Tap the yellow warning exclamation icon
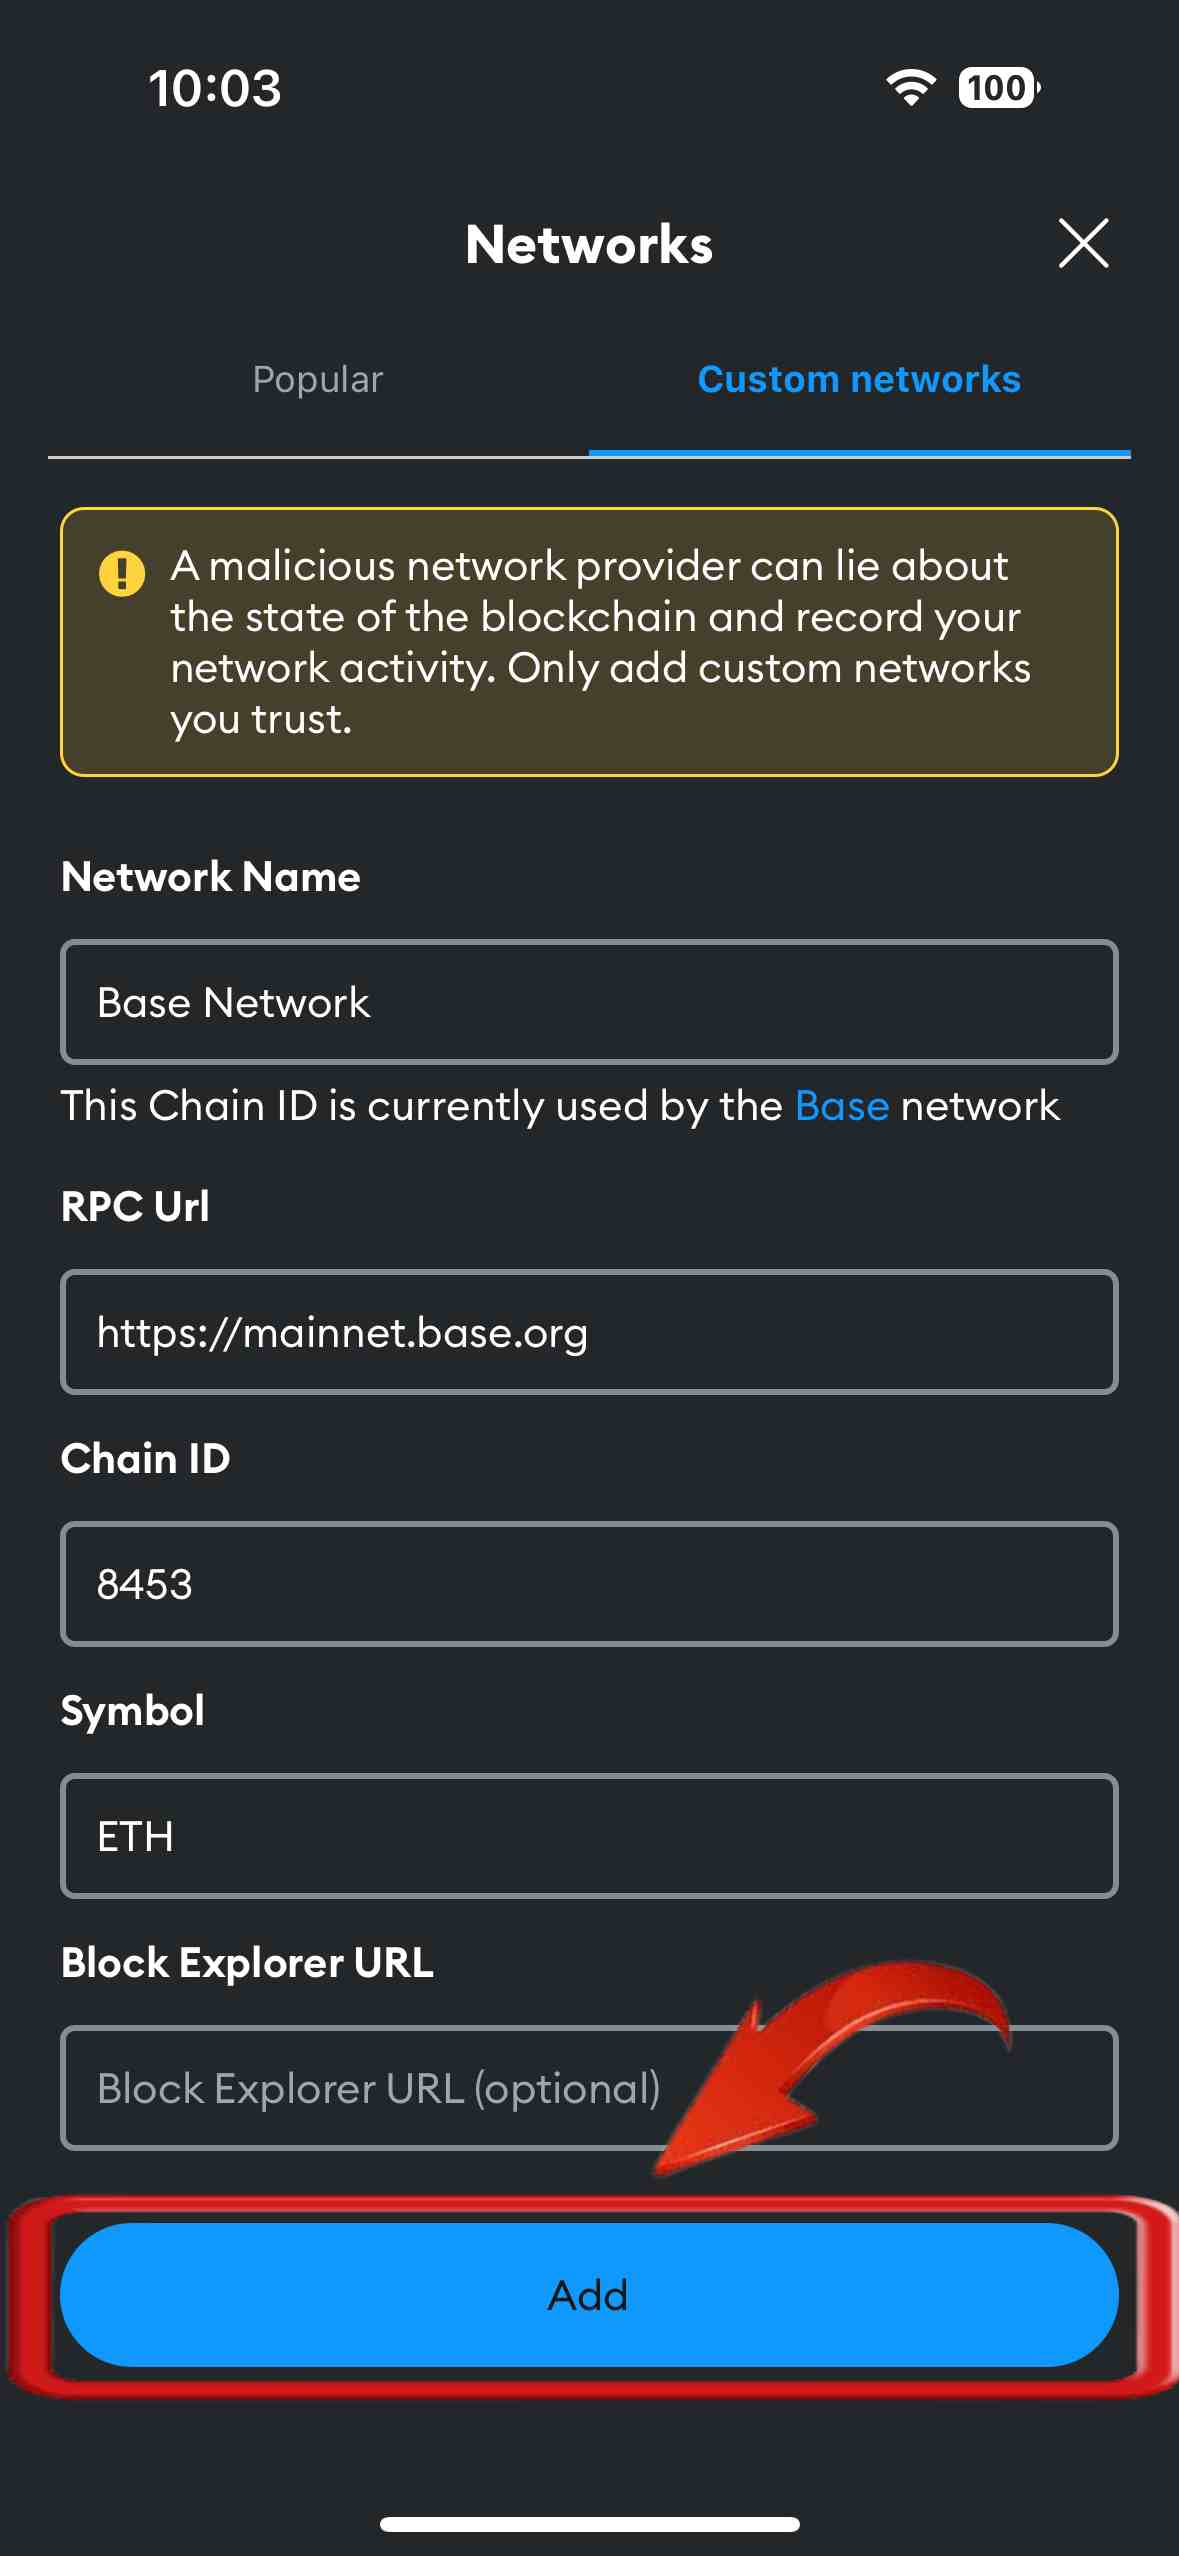Image resolution: width=1179 pixels, height=2556 pixels. pos(122,573)
